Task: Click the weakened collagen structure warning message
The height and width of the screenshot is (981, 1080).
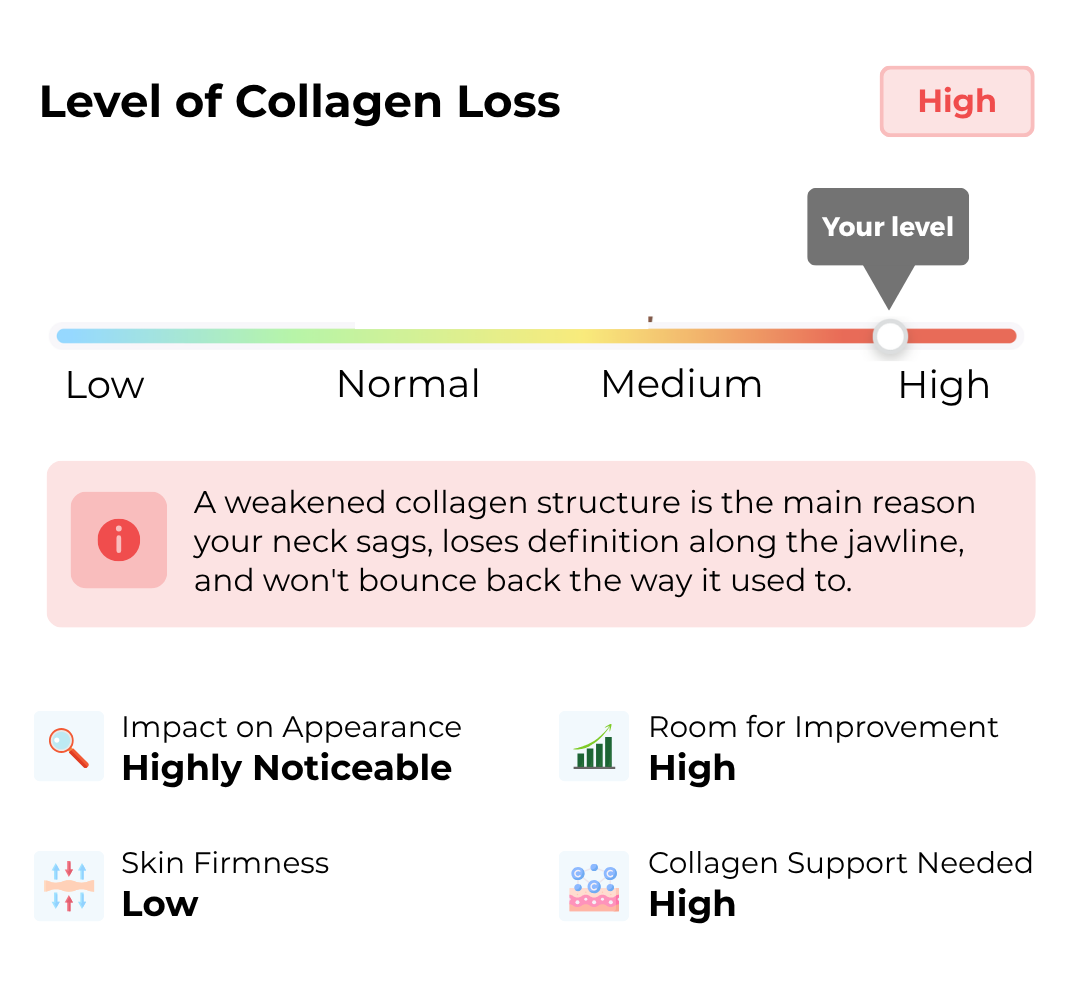Action: (584, 541)
